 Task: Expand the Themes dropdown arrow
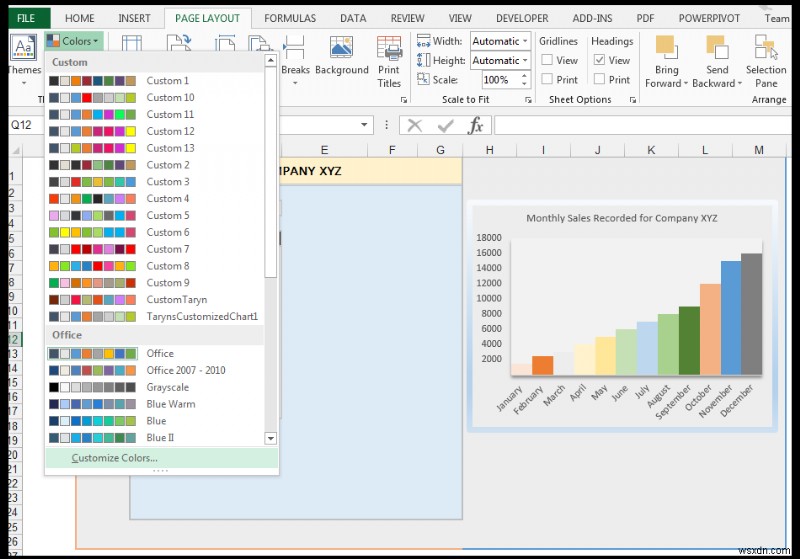point(24,83)
